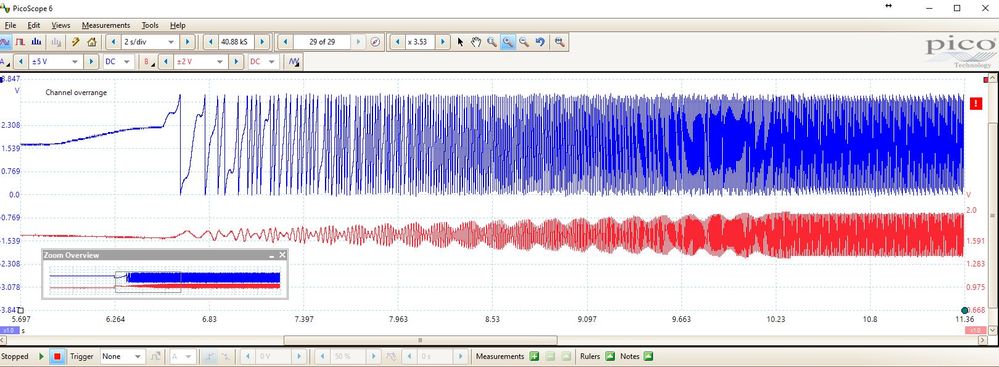Open Channel A DC coupling dropdown

tap(126, 62)
